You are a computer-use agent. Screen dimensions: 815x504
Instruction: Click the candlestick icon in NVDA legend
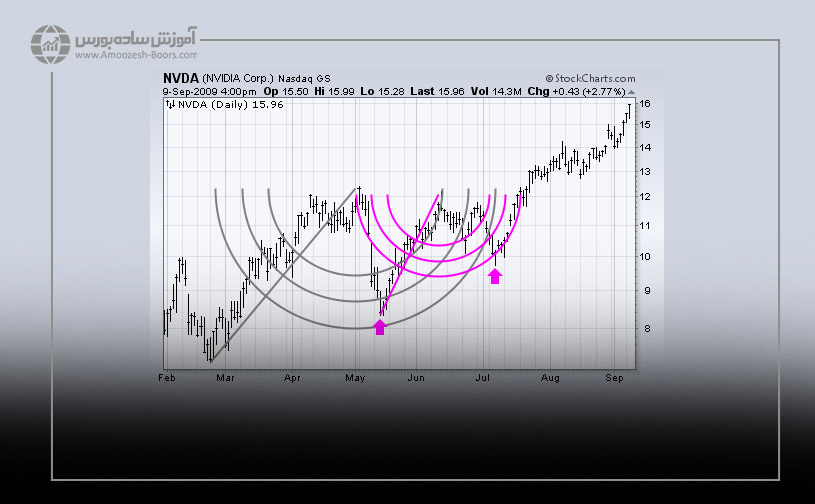[170, 103]
